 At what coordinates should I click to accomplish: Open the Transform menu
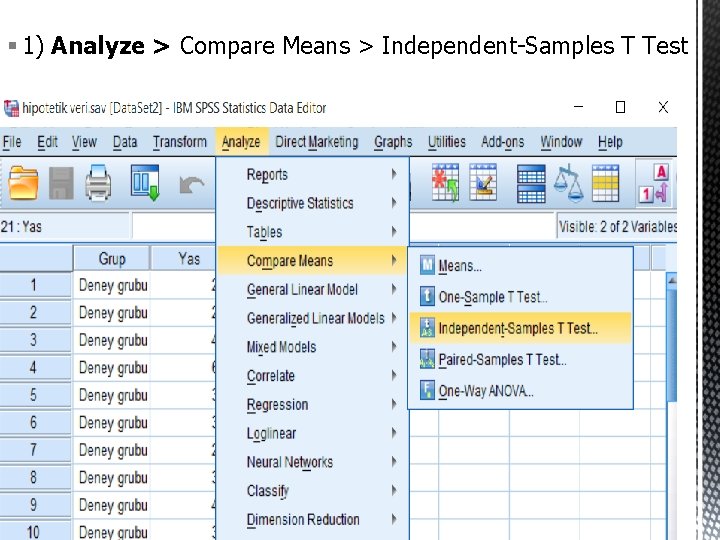click(180, 142)
